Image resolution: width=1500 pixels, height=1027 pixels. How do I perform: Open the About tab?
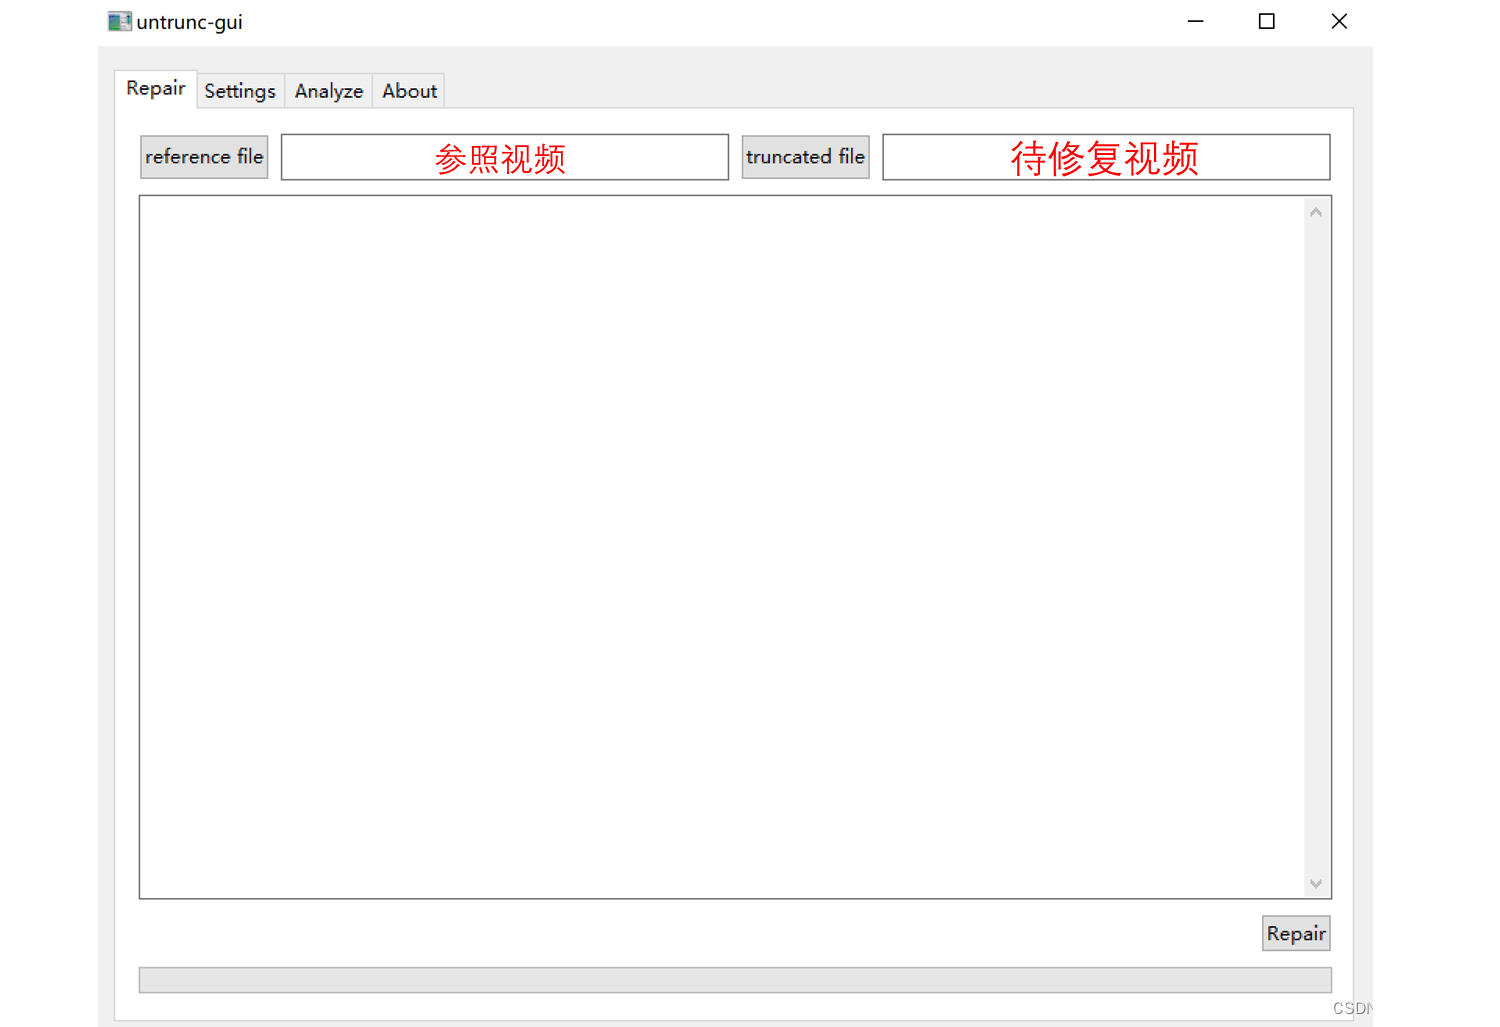pyautogui.click(x=409, y=91)
